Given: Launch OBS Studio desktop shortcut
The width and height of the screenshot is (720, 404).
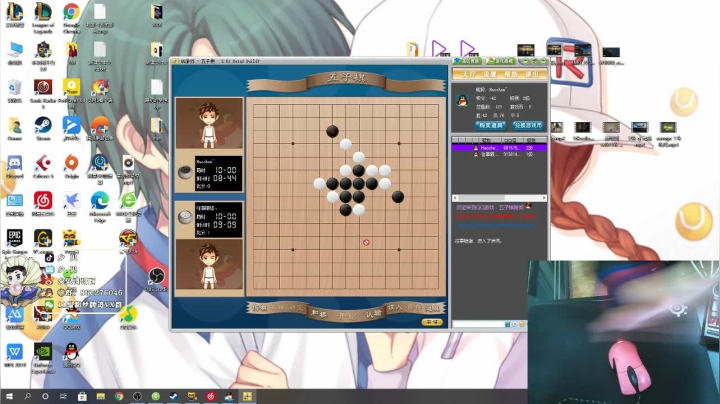Looking at the screenshot, I should (156, 277).
